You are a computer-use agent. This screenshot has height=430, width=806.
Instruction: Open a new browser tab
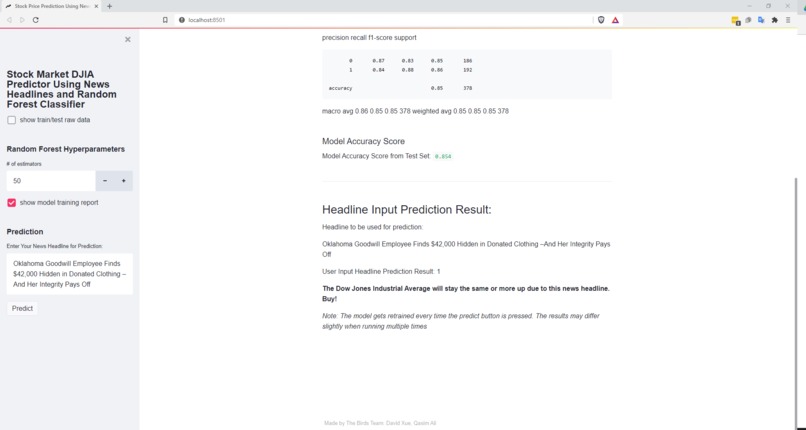109,6
